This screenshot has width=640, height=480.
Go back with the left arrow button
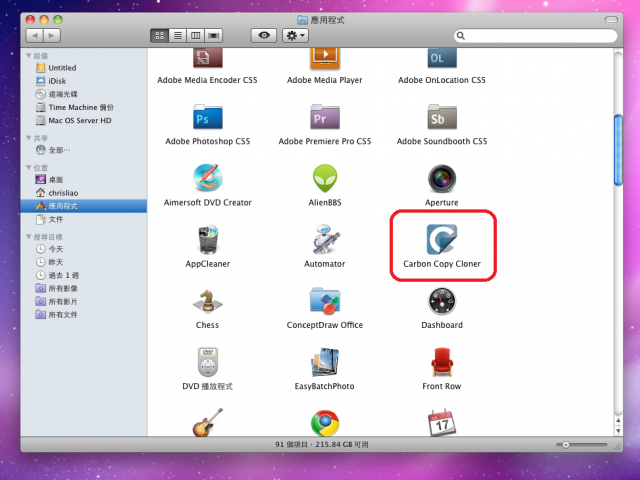coord(35,36)
